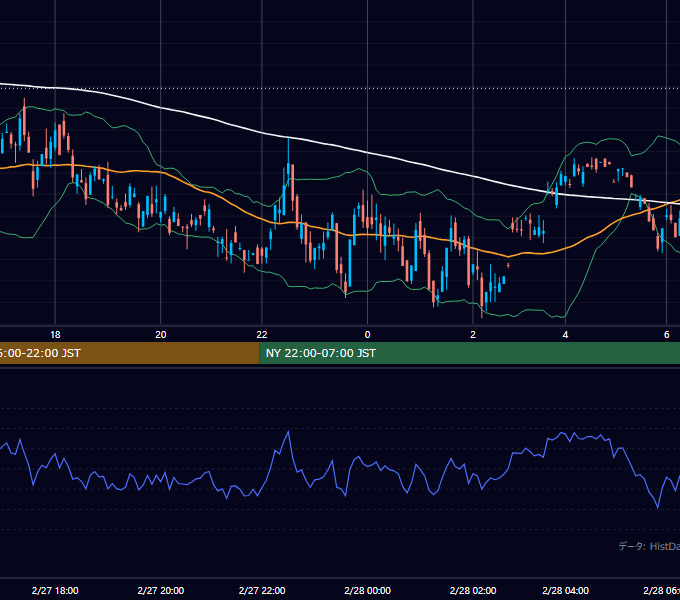Viewport: 680px width, 600px height.
Task: Click the NY 22:00-07:00 JST session bar
Action: tap(470, 353)
